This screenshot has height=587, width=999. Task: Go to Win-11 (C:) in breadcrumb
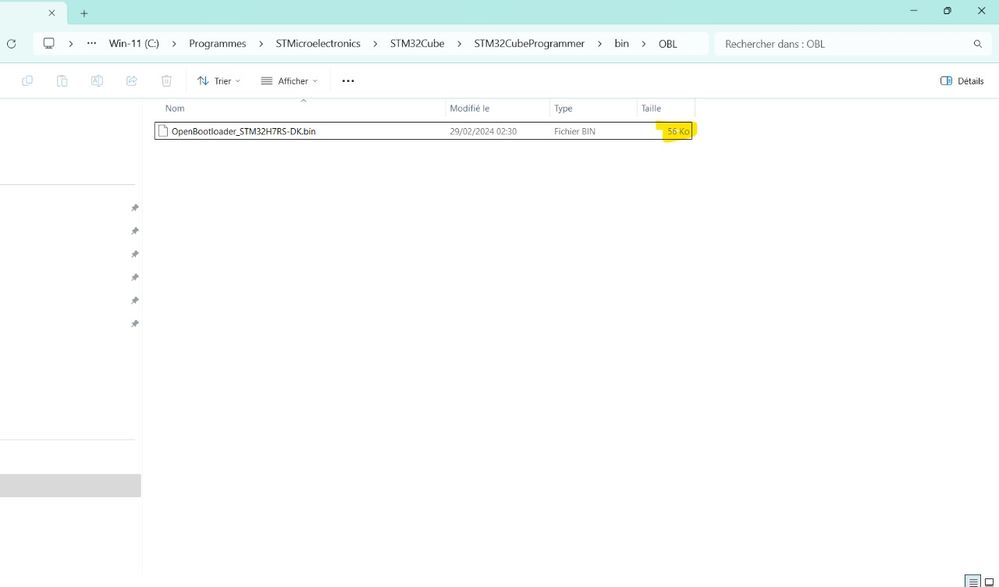pos(134,43)
